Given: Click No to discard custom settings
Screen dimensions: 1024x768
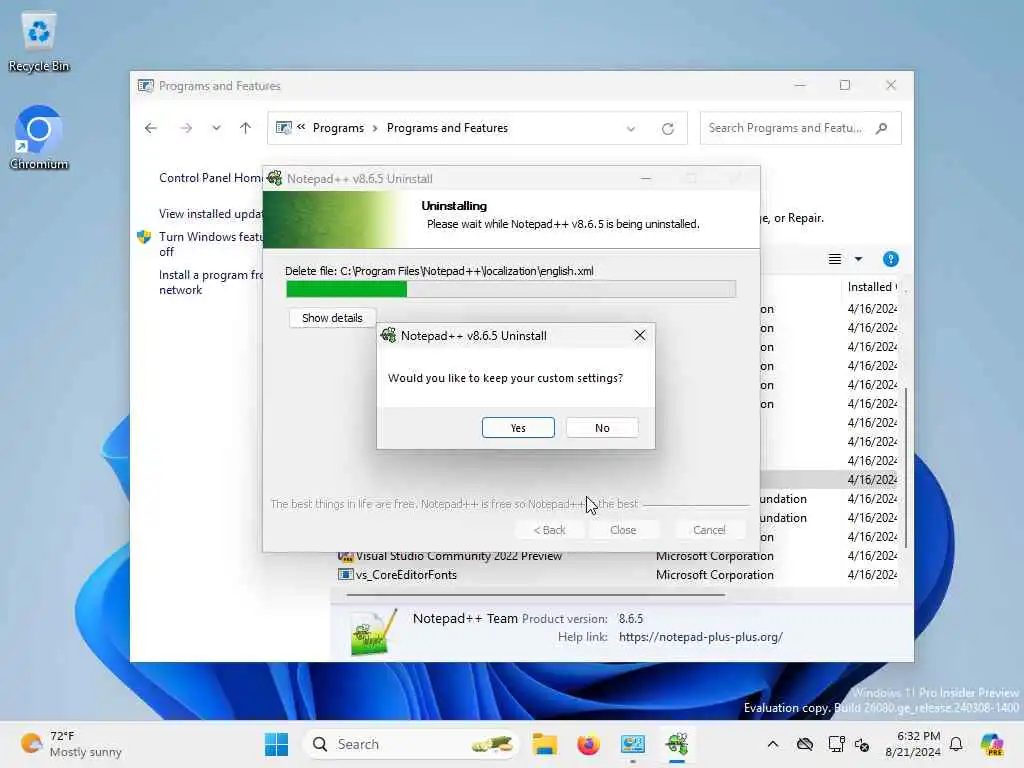Looking at the screenshot, I should [601, 428].
